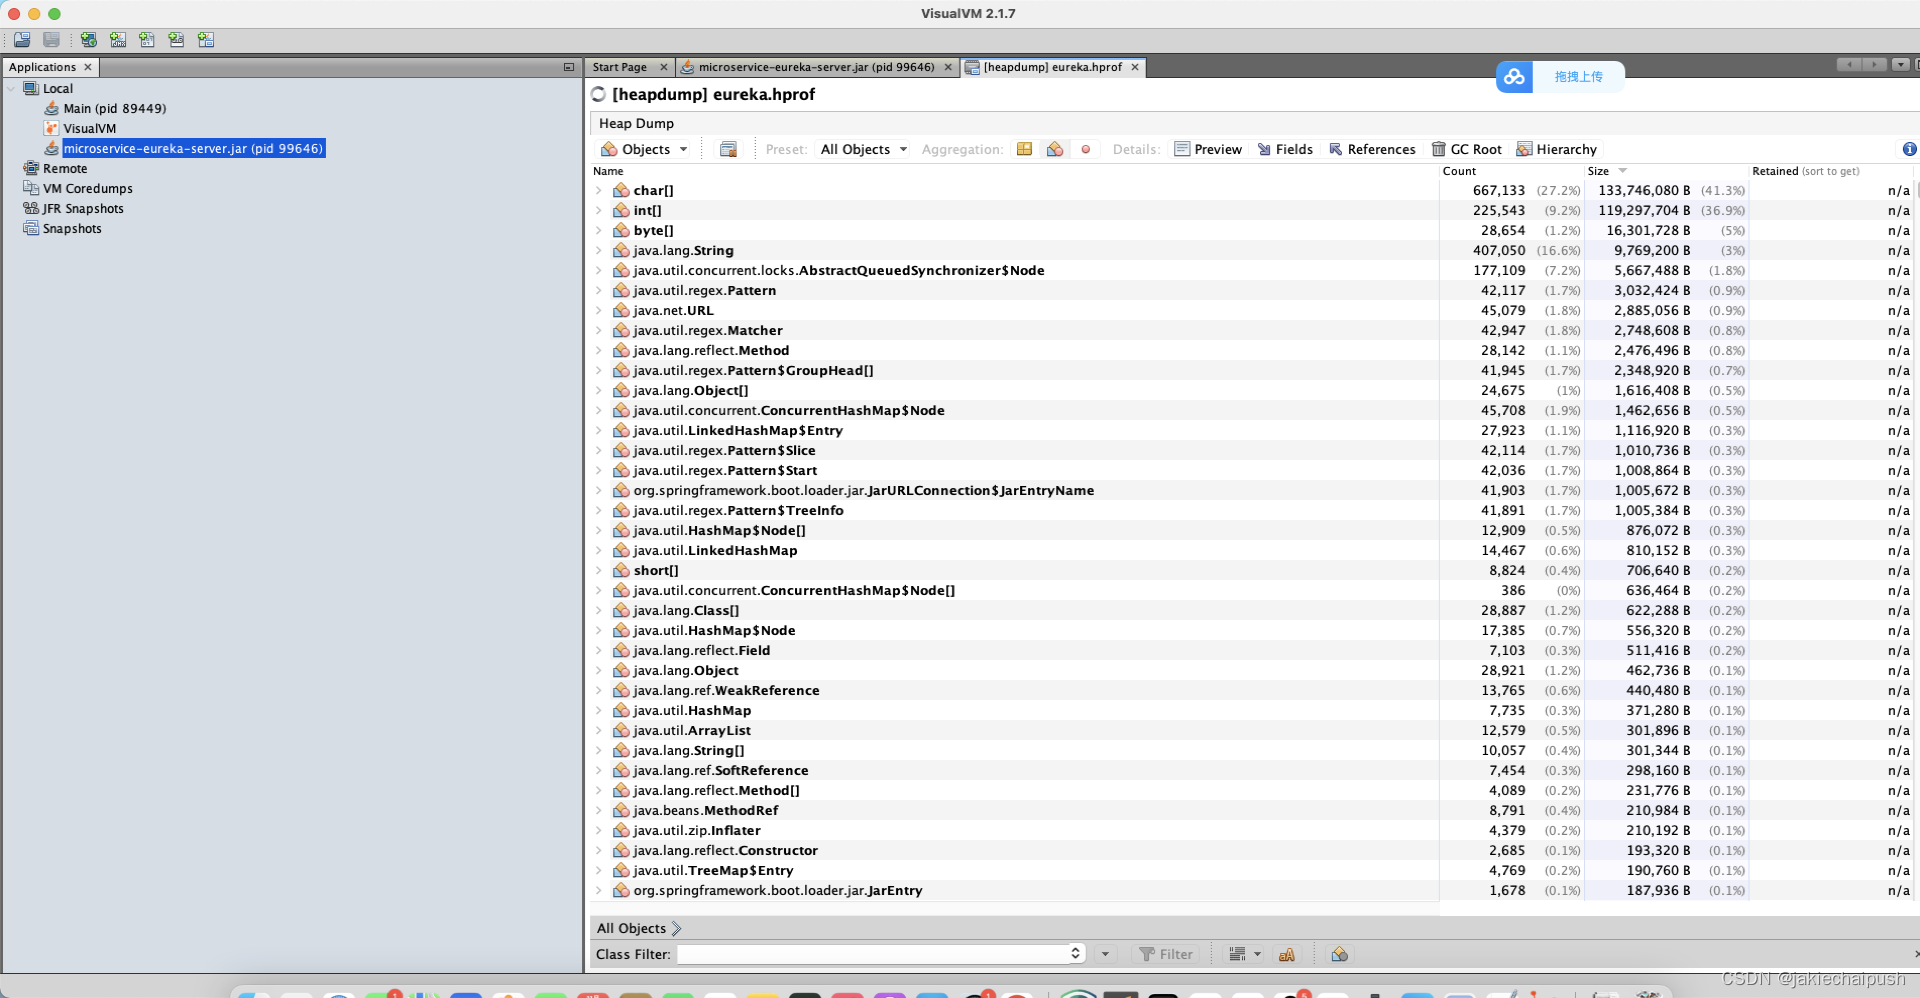Select the VM Coredumps node

(88, 188)
